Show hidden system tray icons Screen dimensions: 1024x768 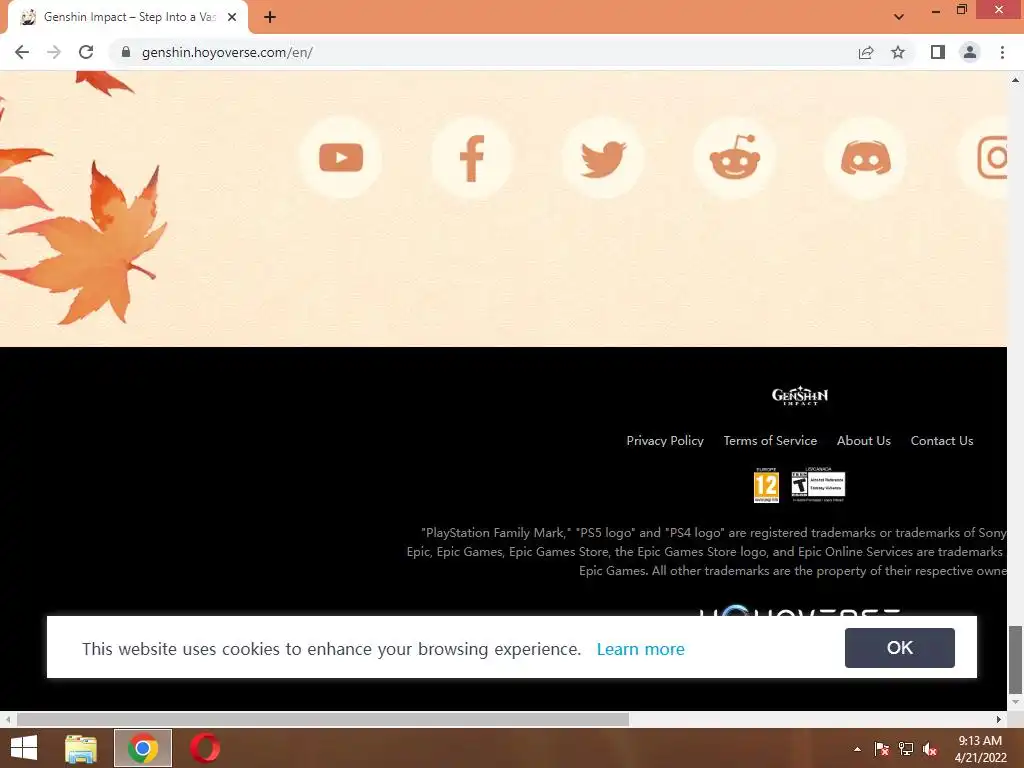857,749
